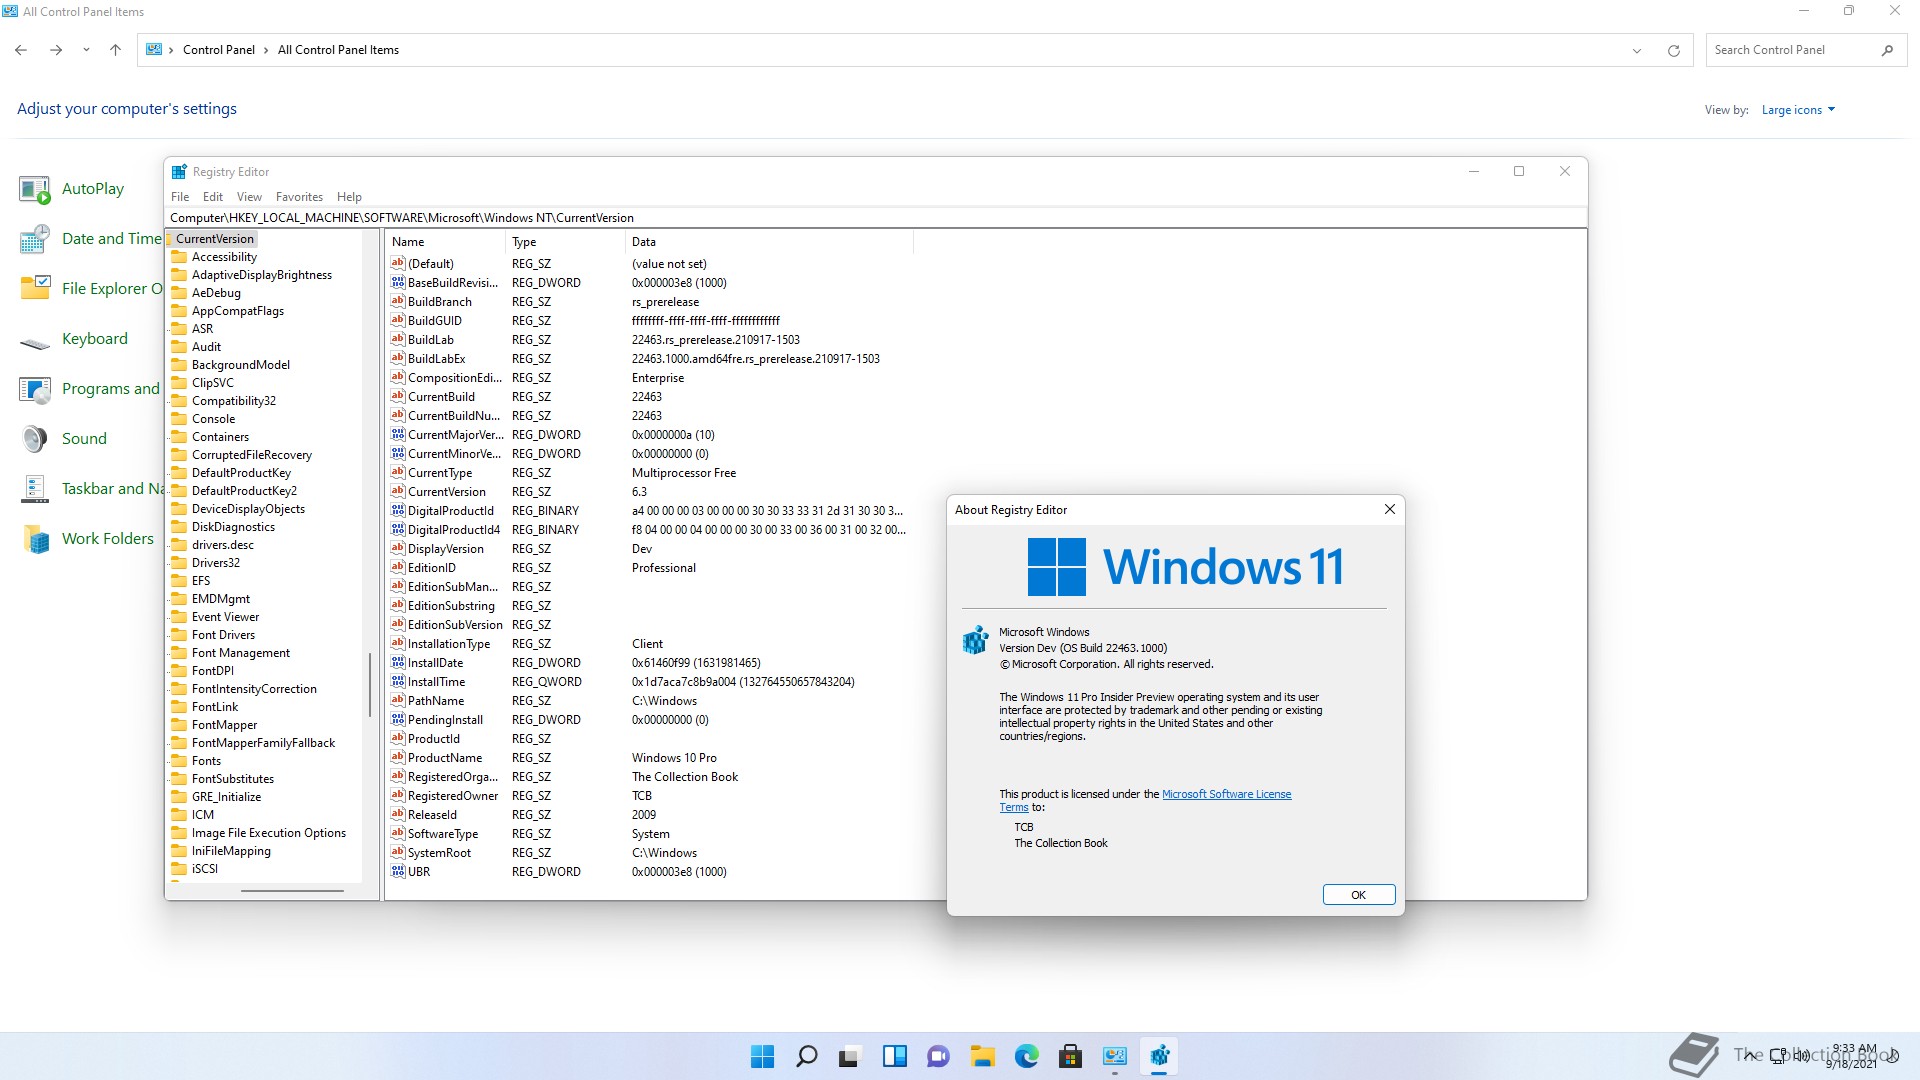The height and width of the screenshot is (1080, 1920).
Task: Click All Control Panel Items breadcrumb
Action: point(338,50)
